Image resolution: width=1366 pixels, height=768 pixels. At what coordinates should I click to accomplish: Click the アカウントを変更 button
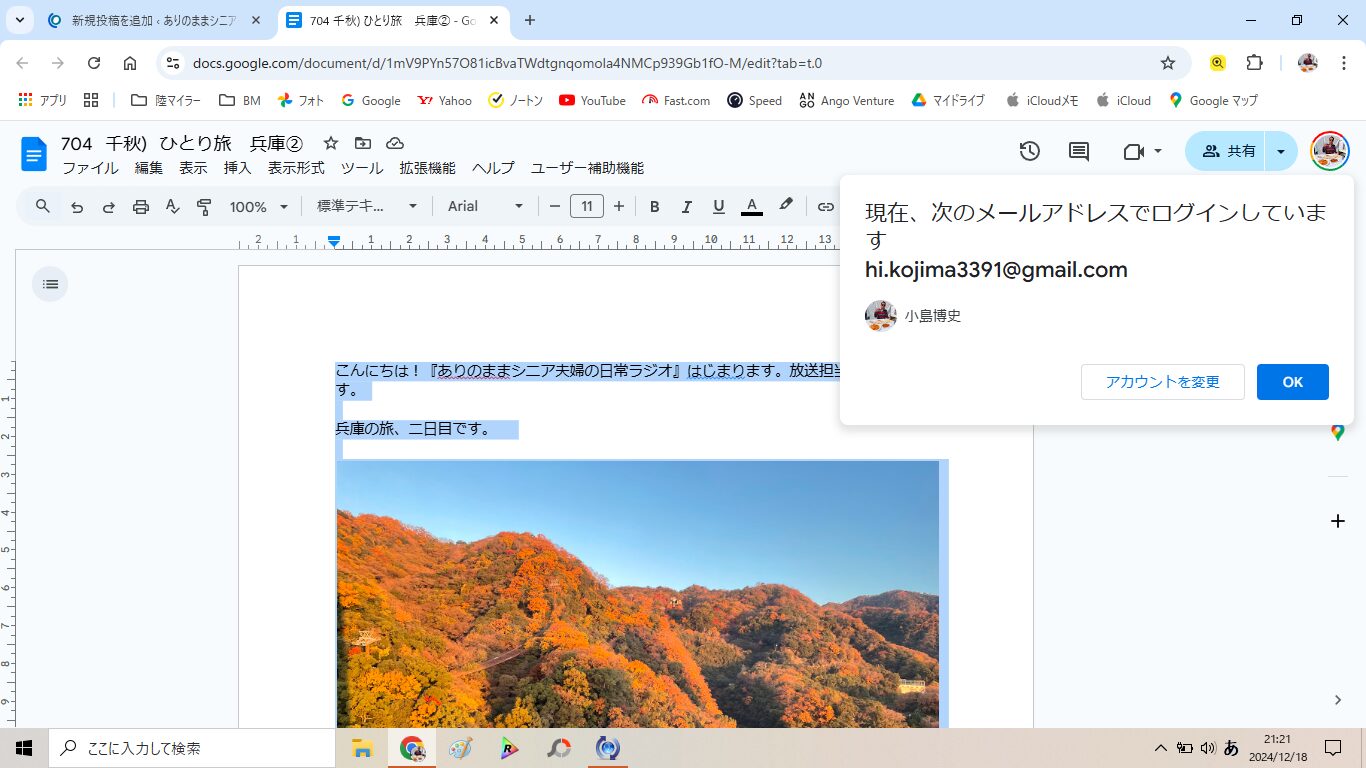[1162, 382]
